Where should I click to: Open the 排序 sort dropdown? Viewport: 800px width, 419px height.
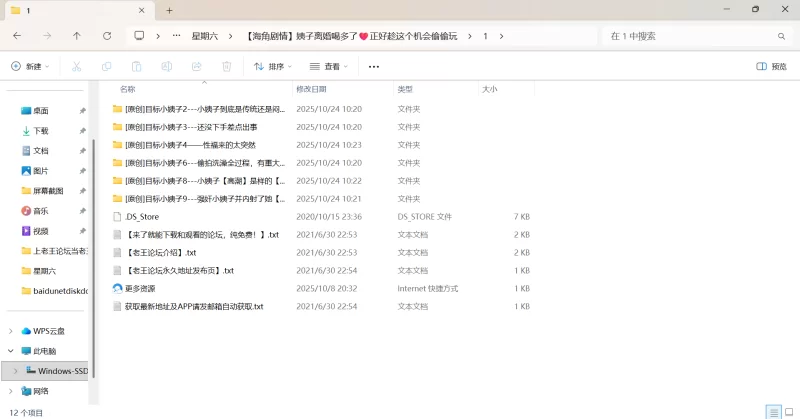(x=272, y=67)
